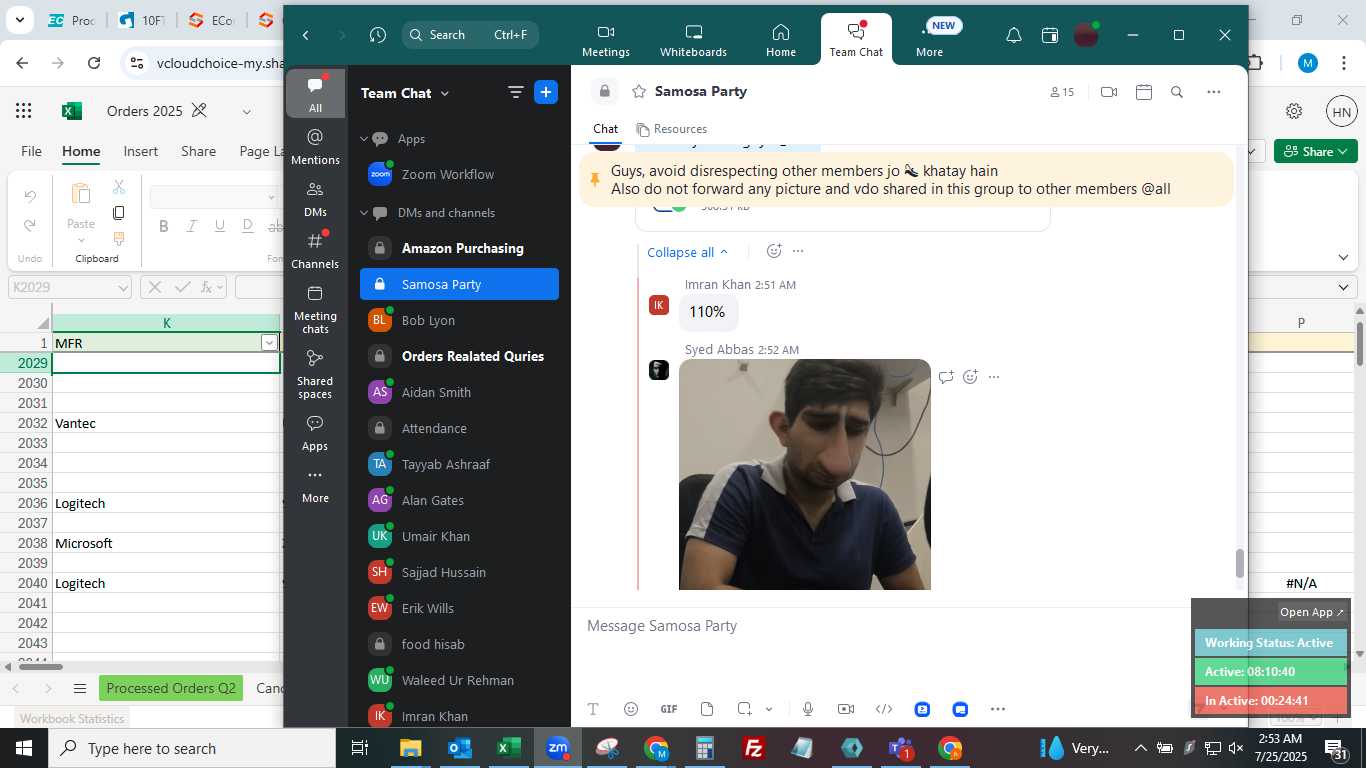The width and height of the screenshot is (1366, 768).
Task: Open the Meetings tab in Zoom
Action: tap(606, 40)
